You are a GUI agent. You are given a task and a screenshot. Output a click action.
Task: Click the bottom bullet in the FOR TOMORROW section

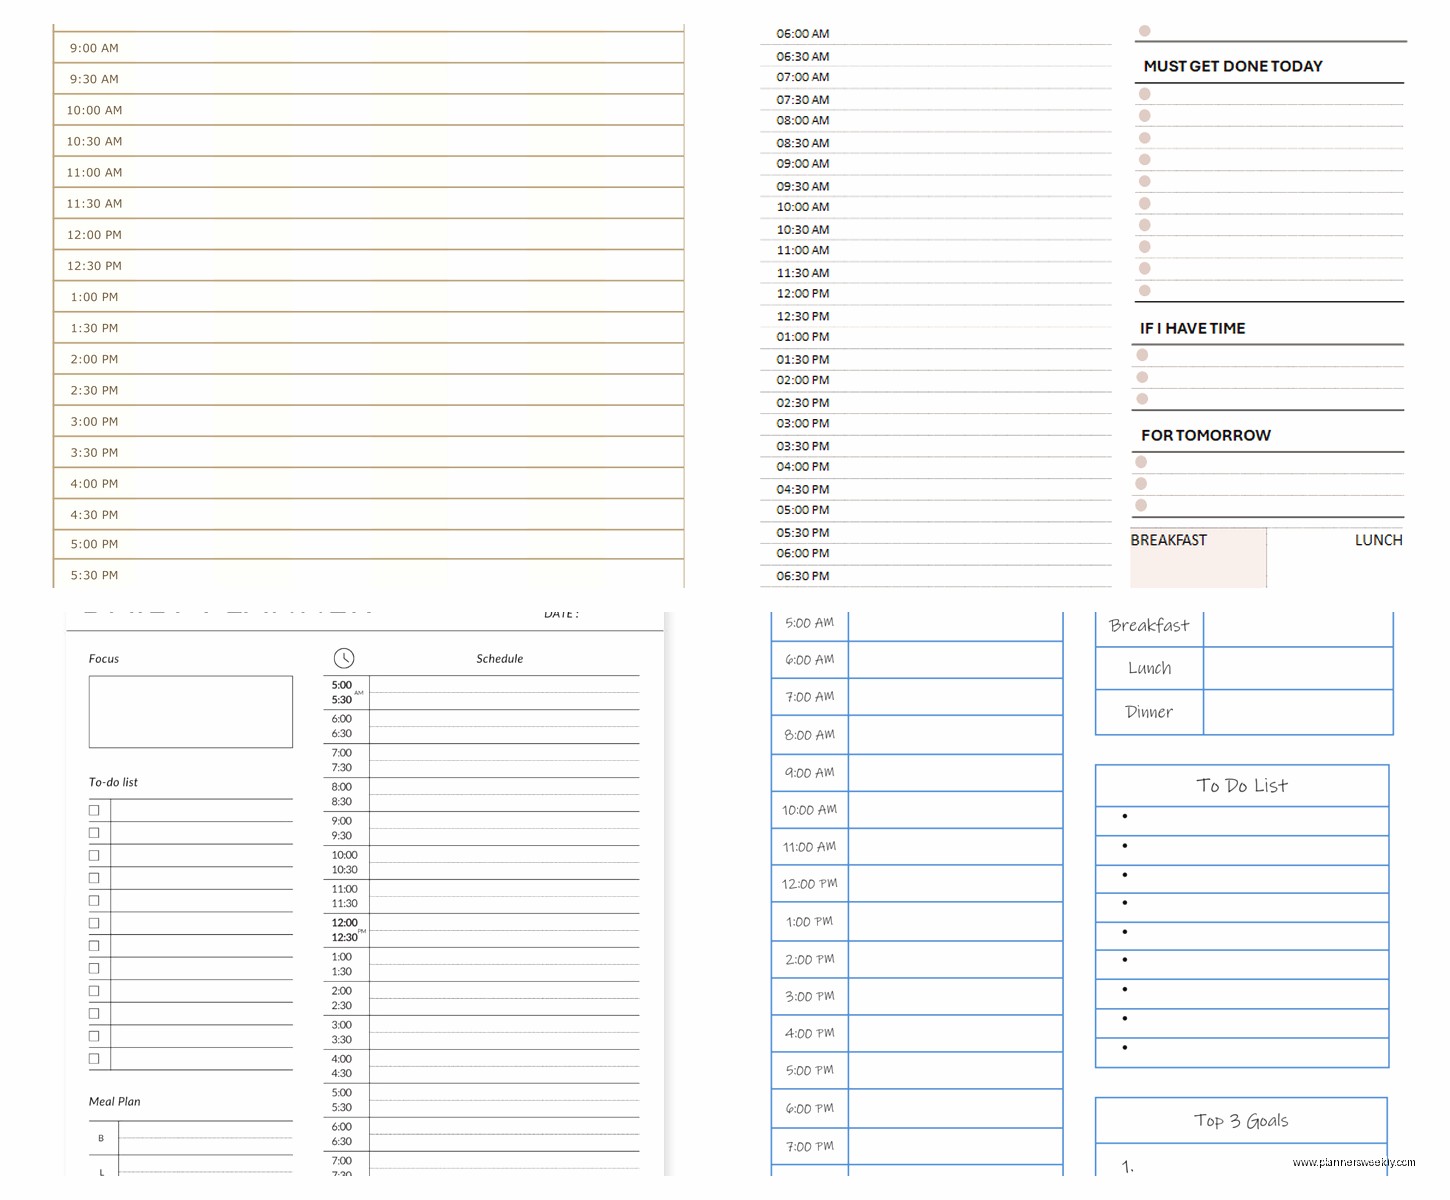pos(1142,506)
